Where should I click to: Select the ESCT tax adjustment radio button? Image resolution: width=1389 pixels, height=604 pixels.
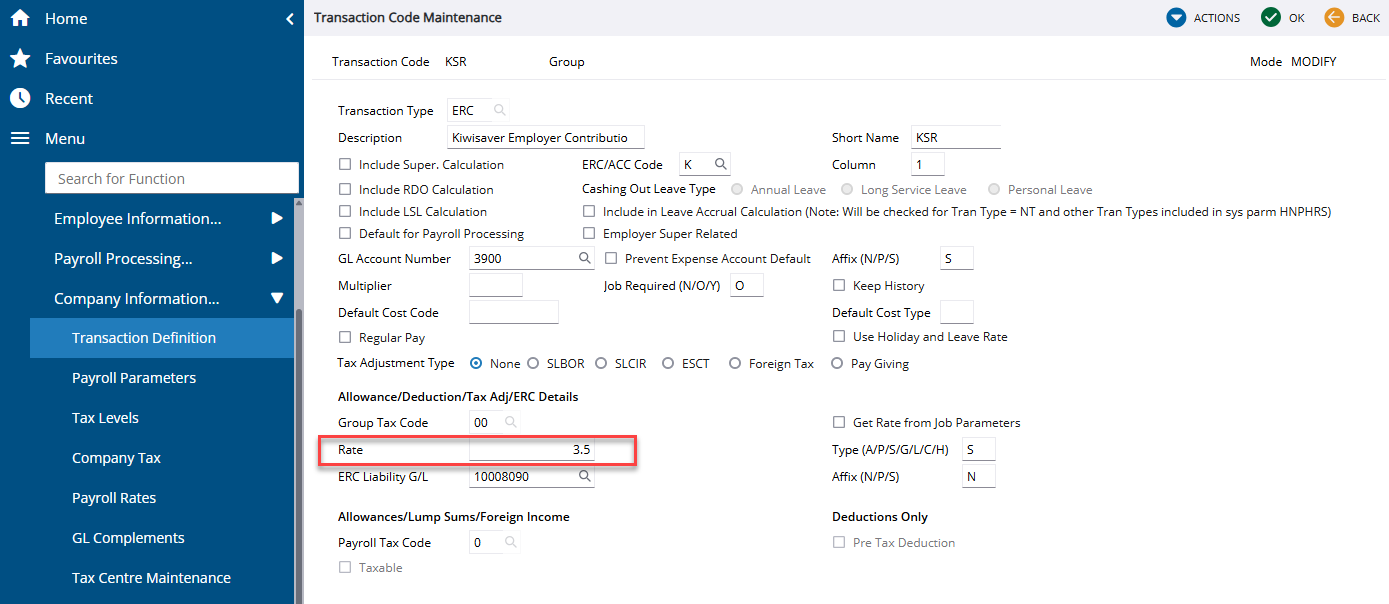coord(668,364)
